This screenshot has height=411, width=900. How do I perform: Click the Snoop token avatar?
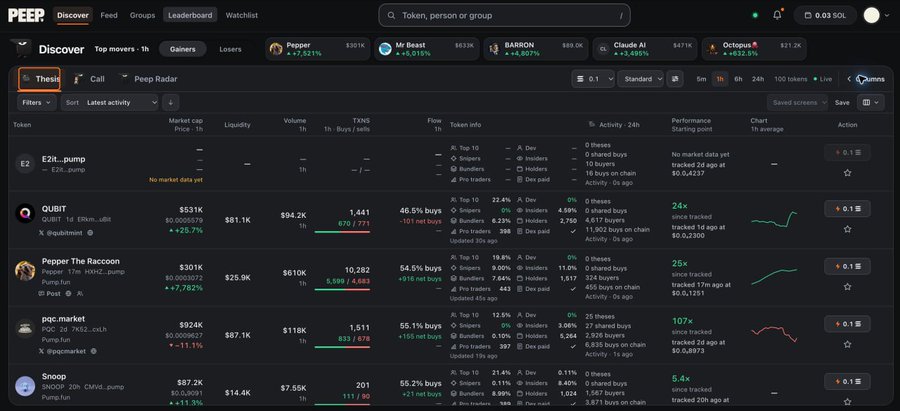click(x=25, y=386)
